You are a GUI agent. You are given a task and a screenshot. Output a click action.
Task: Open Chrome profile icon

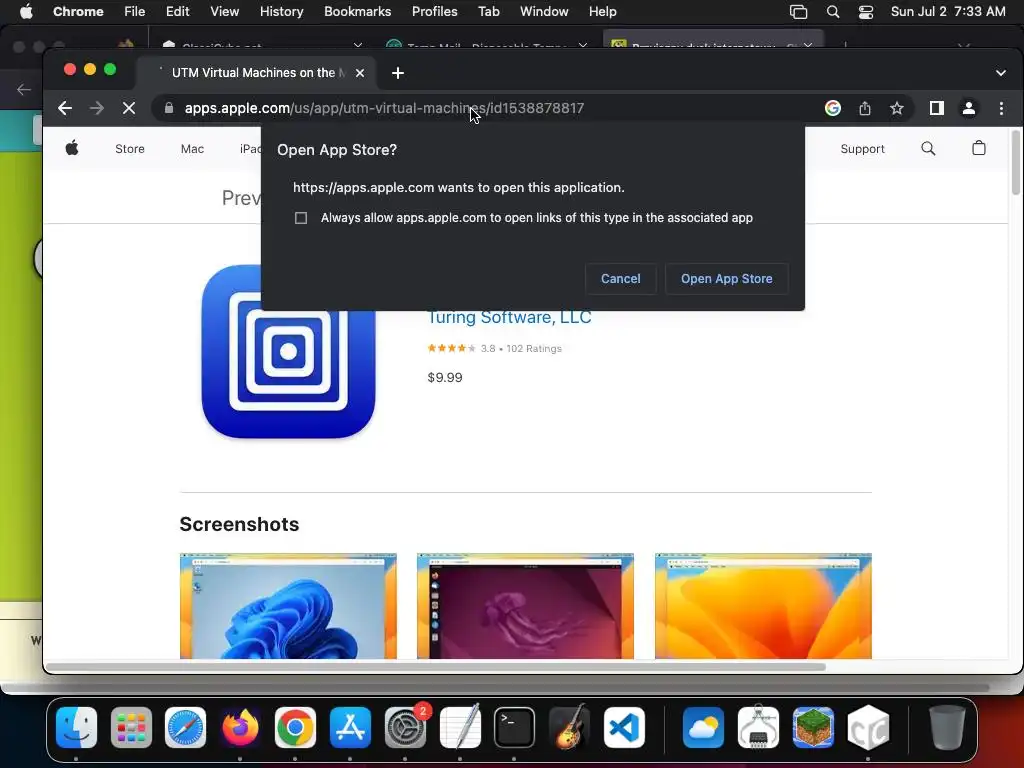click(968, 108)
